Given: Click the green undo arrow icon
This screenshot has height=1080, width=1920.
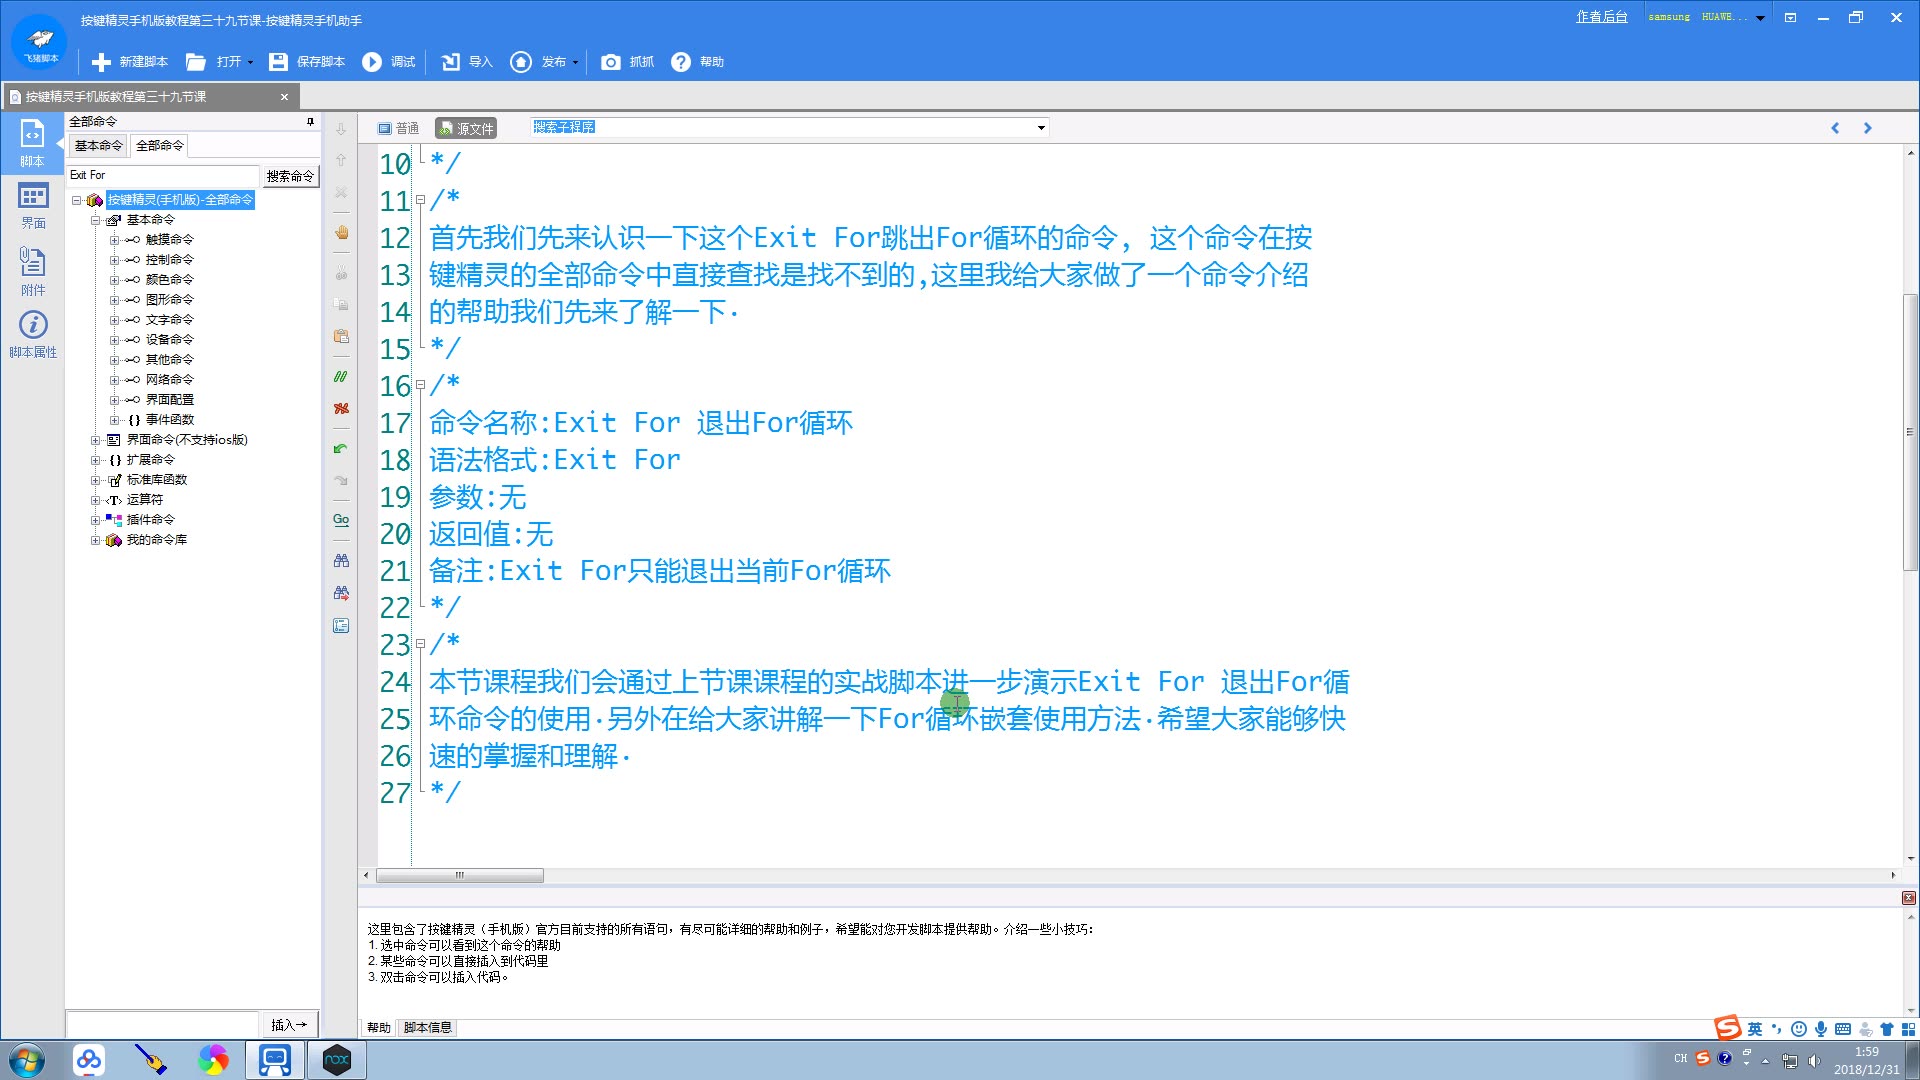Looking at the screenshot, I should click(341, 449).
